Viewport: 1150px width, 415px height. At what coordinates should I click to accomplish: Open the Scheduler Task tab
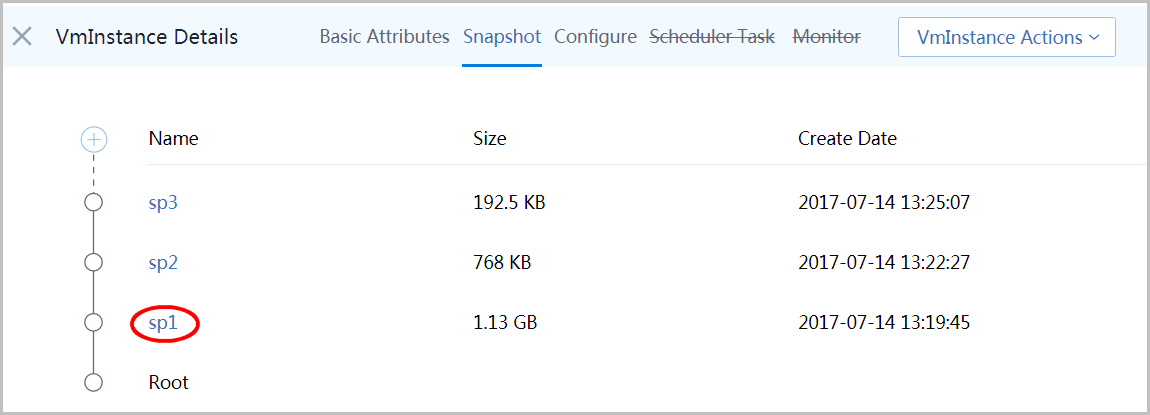pyautogui.click(x=712, y=37)
